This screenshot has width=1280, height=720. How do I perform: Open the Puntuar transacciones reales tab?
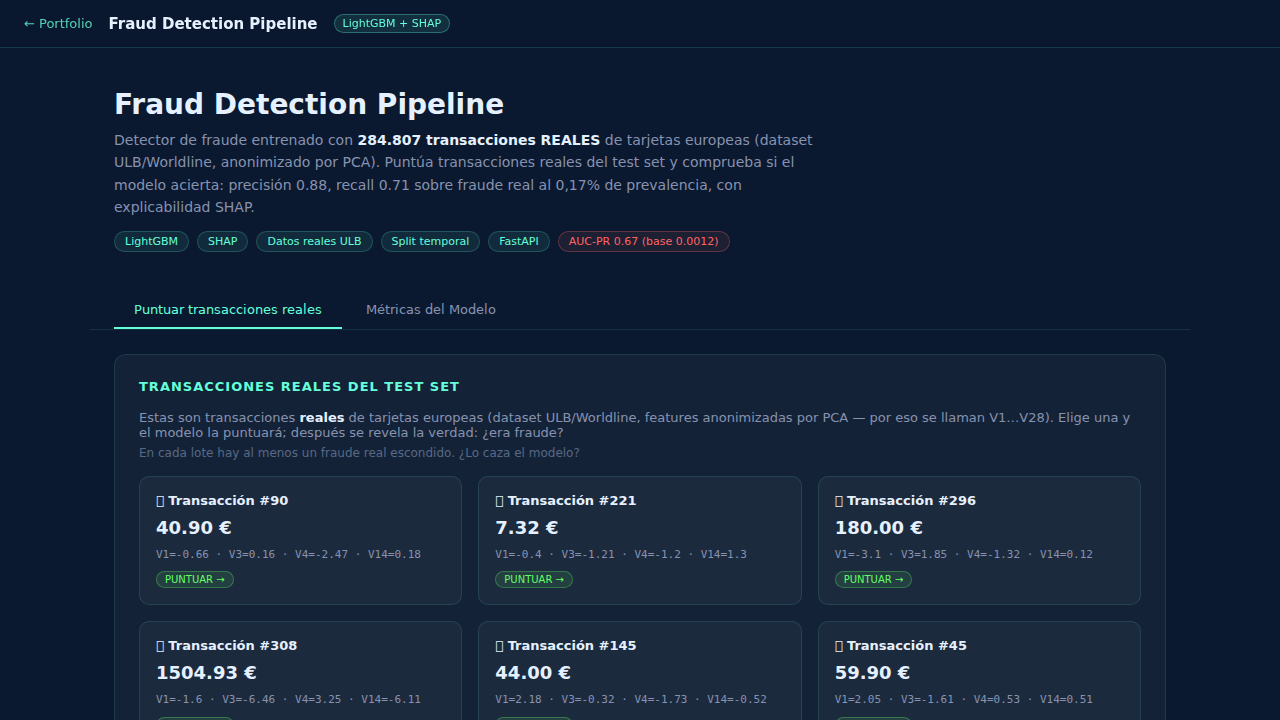228,310
